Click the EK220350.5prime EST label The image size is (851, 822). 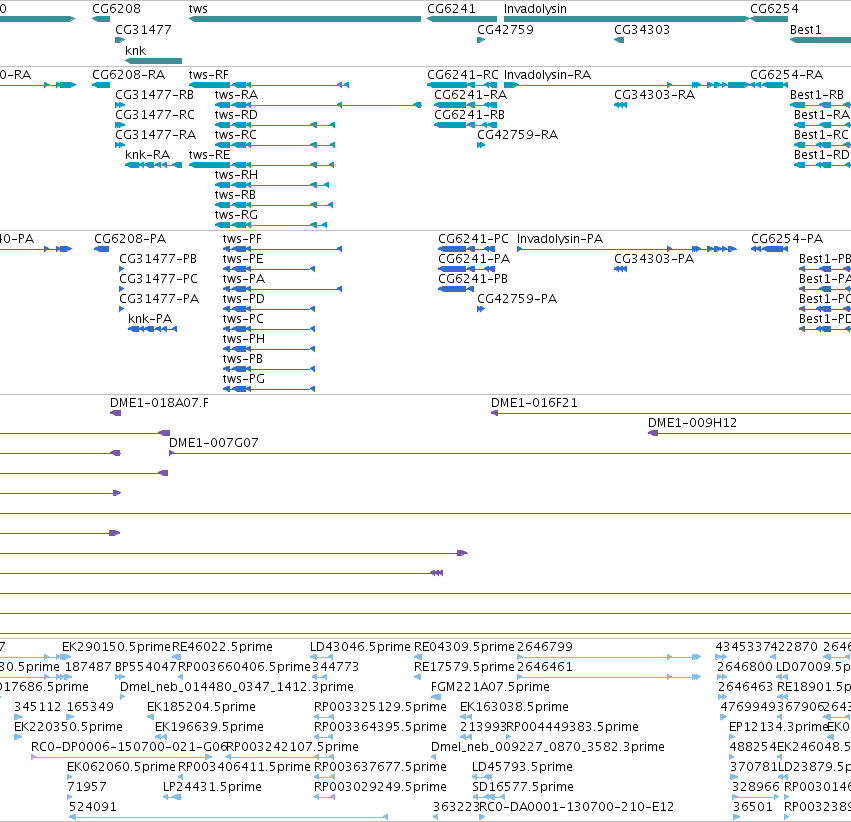click(x=68, y=727)
